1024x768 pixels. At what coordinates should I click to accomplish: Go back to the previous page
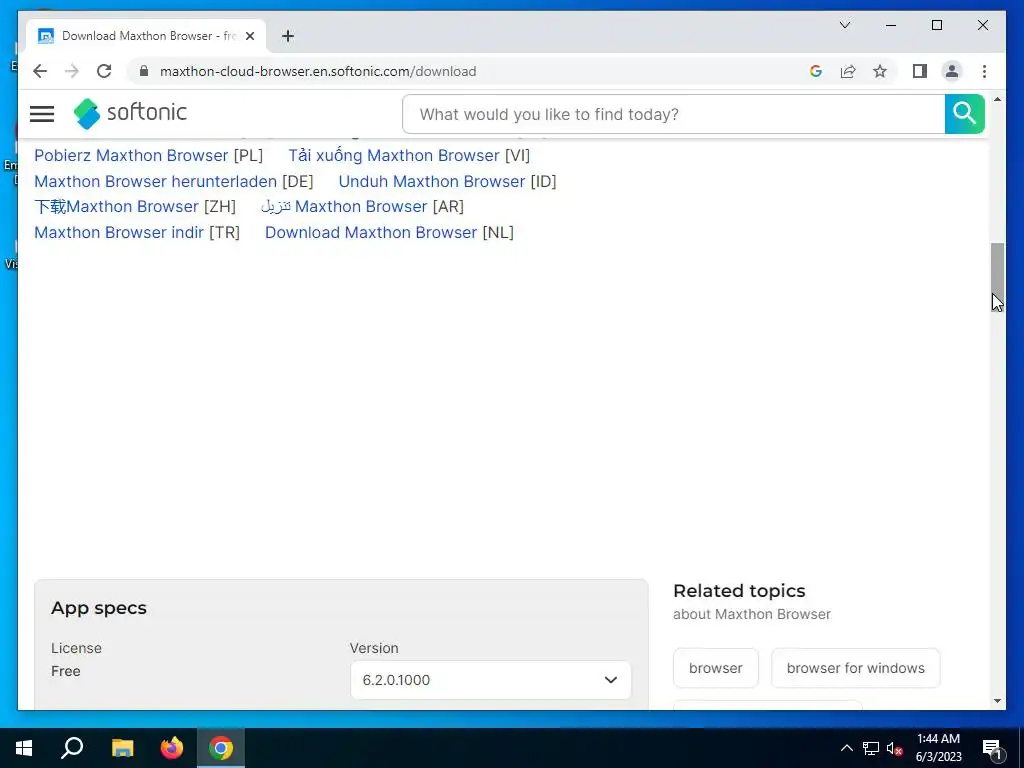point(40,71)
